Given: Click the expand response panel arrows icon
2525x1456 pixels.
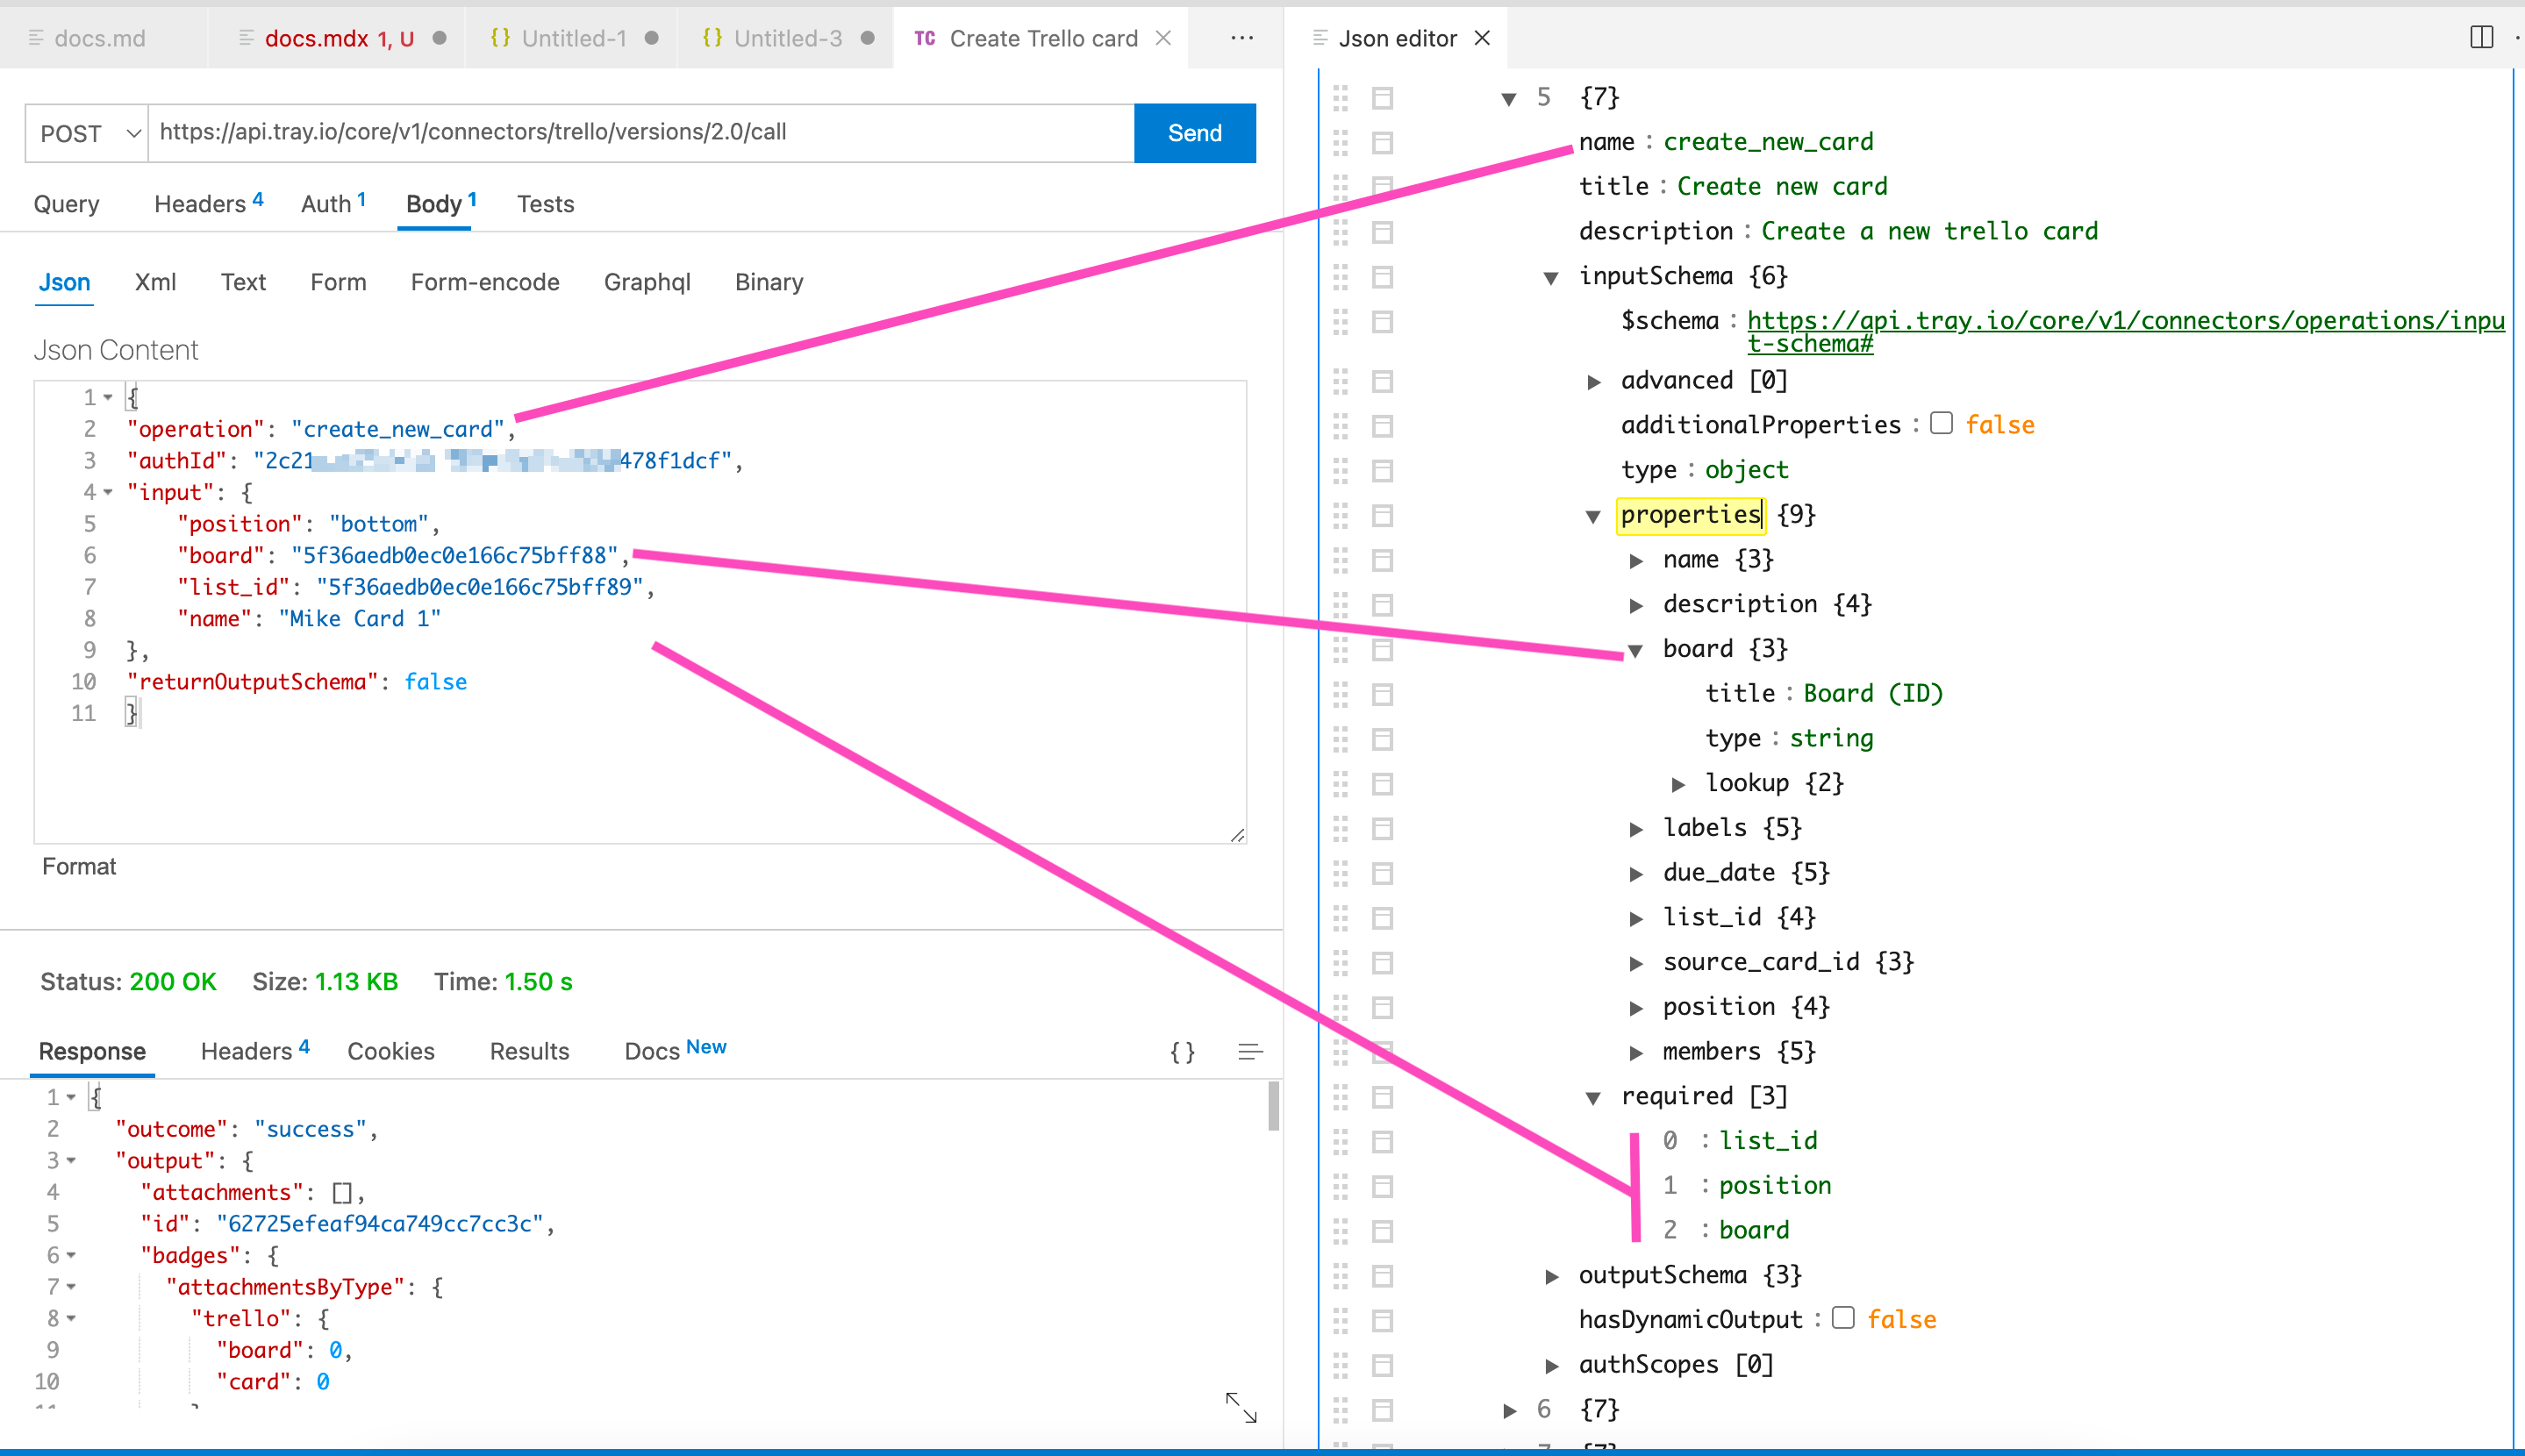Looking at the screenshot, I should tap(1241, 1407).
